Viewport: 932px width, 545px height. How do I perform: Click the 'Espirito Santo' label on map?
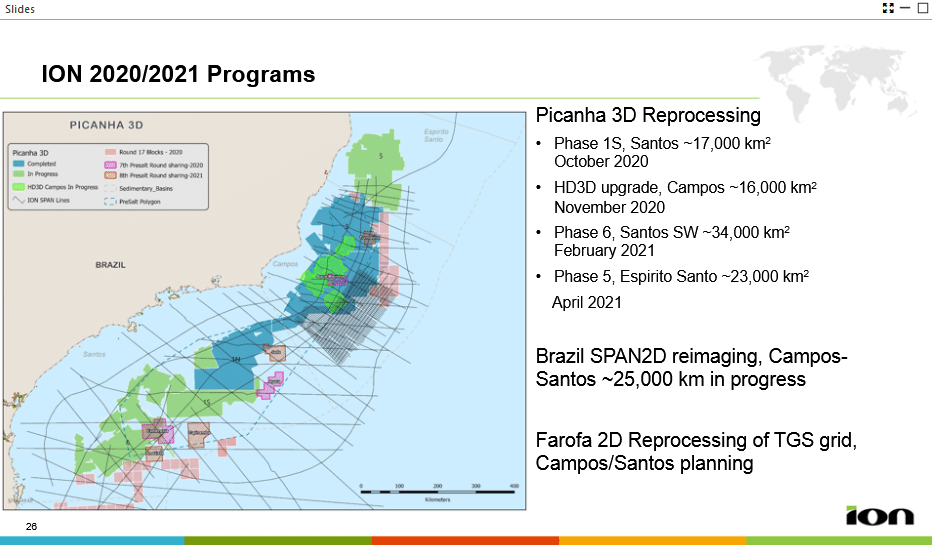436,136
